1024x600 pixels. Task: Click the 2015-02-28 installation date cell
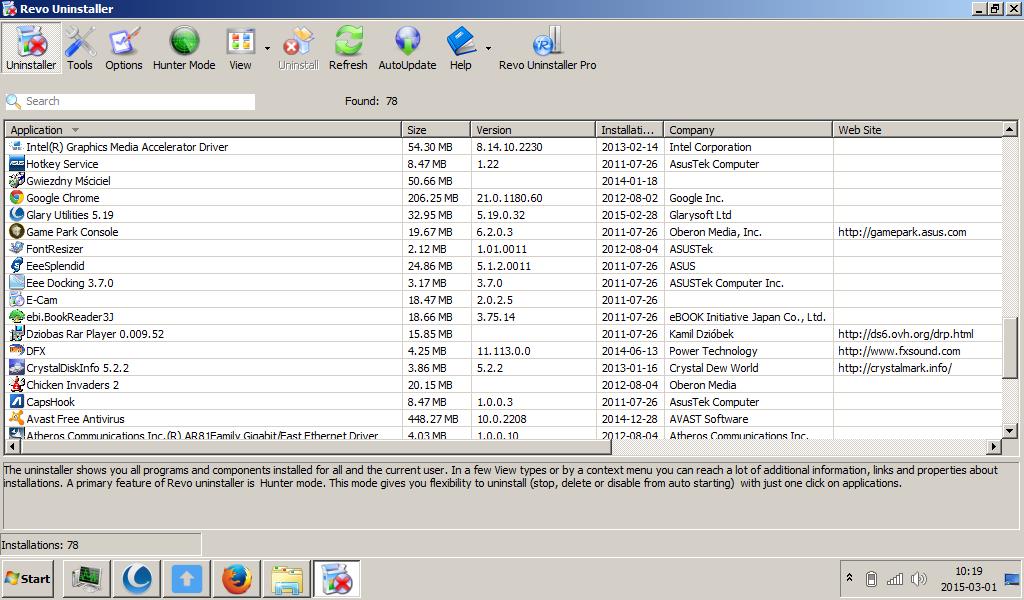click(x=630, y=215)
